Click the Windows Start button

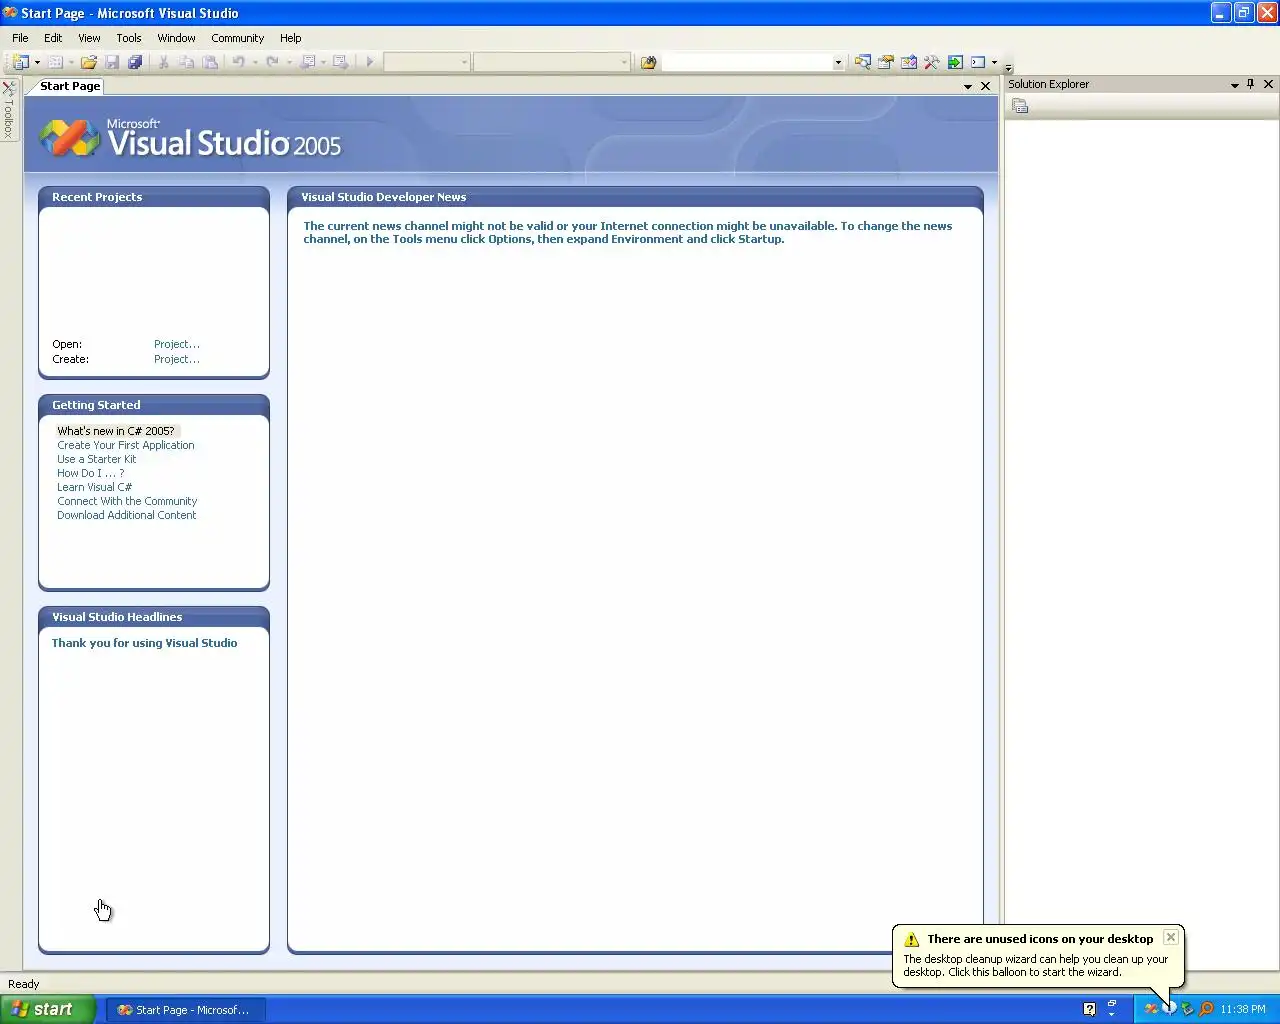coord(47,1009)
